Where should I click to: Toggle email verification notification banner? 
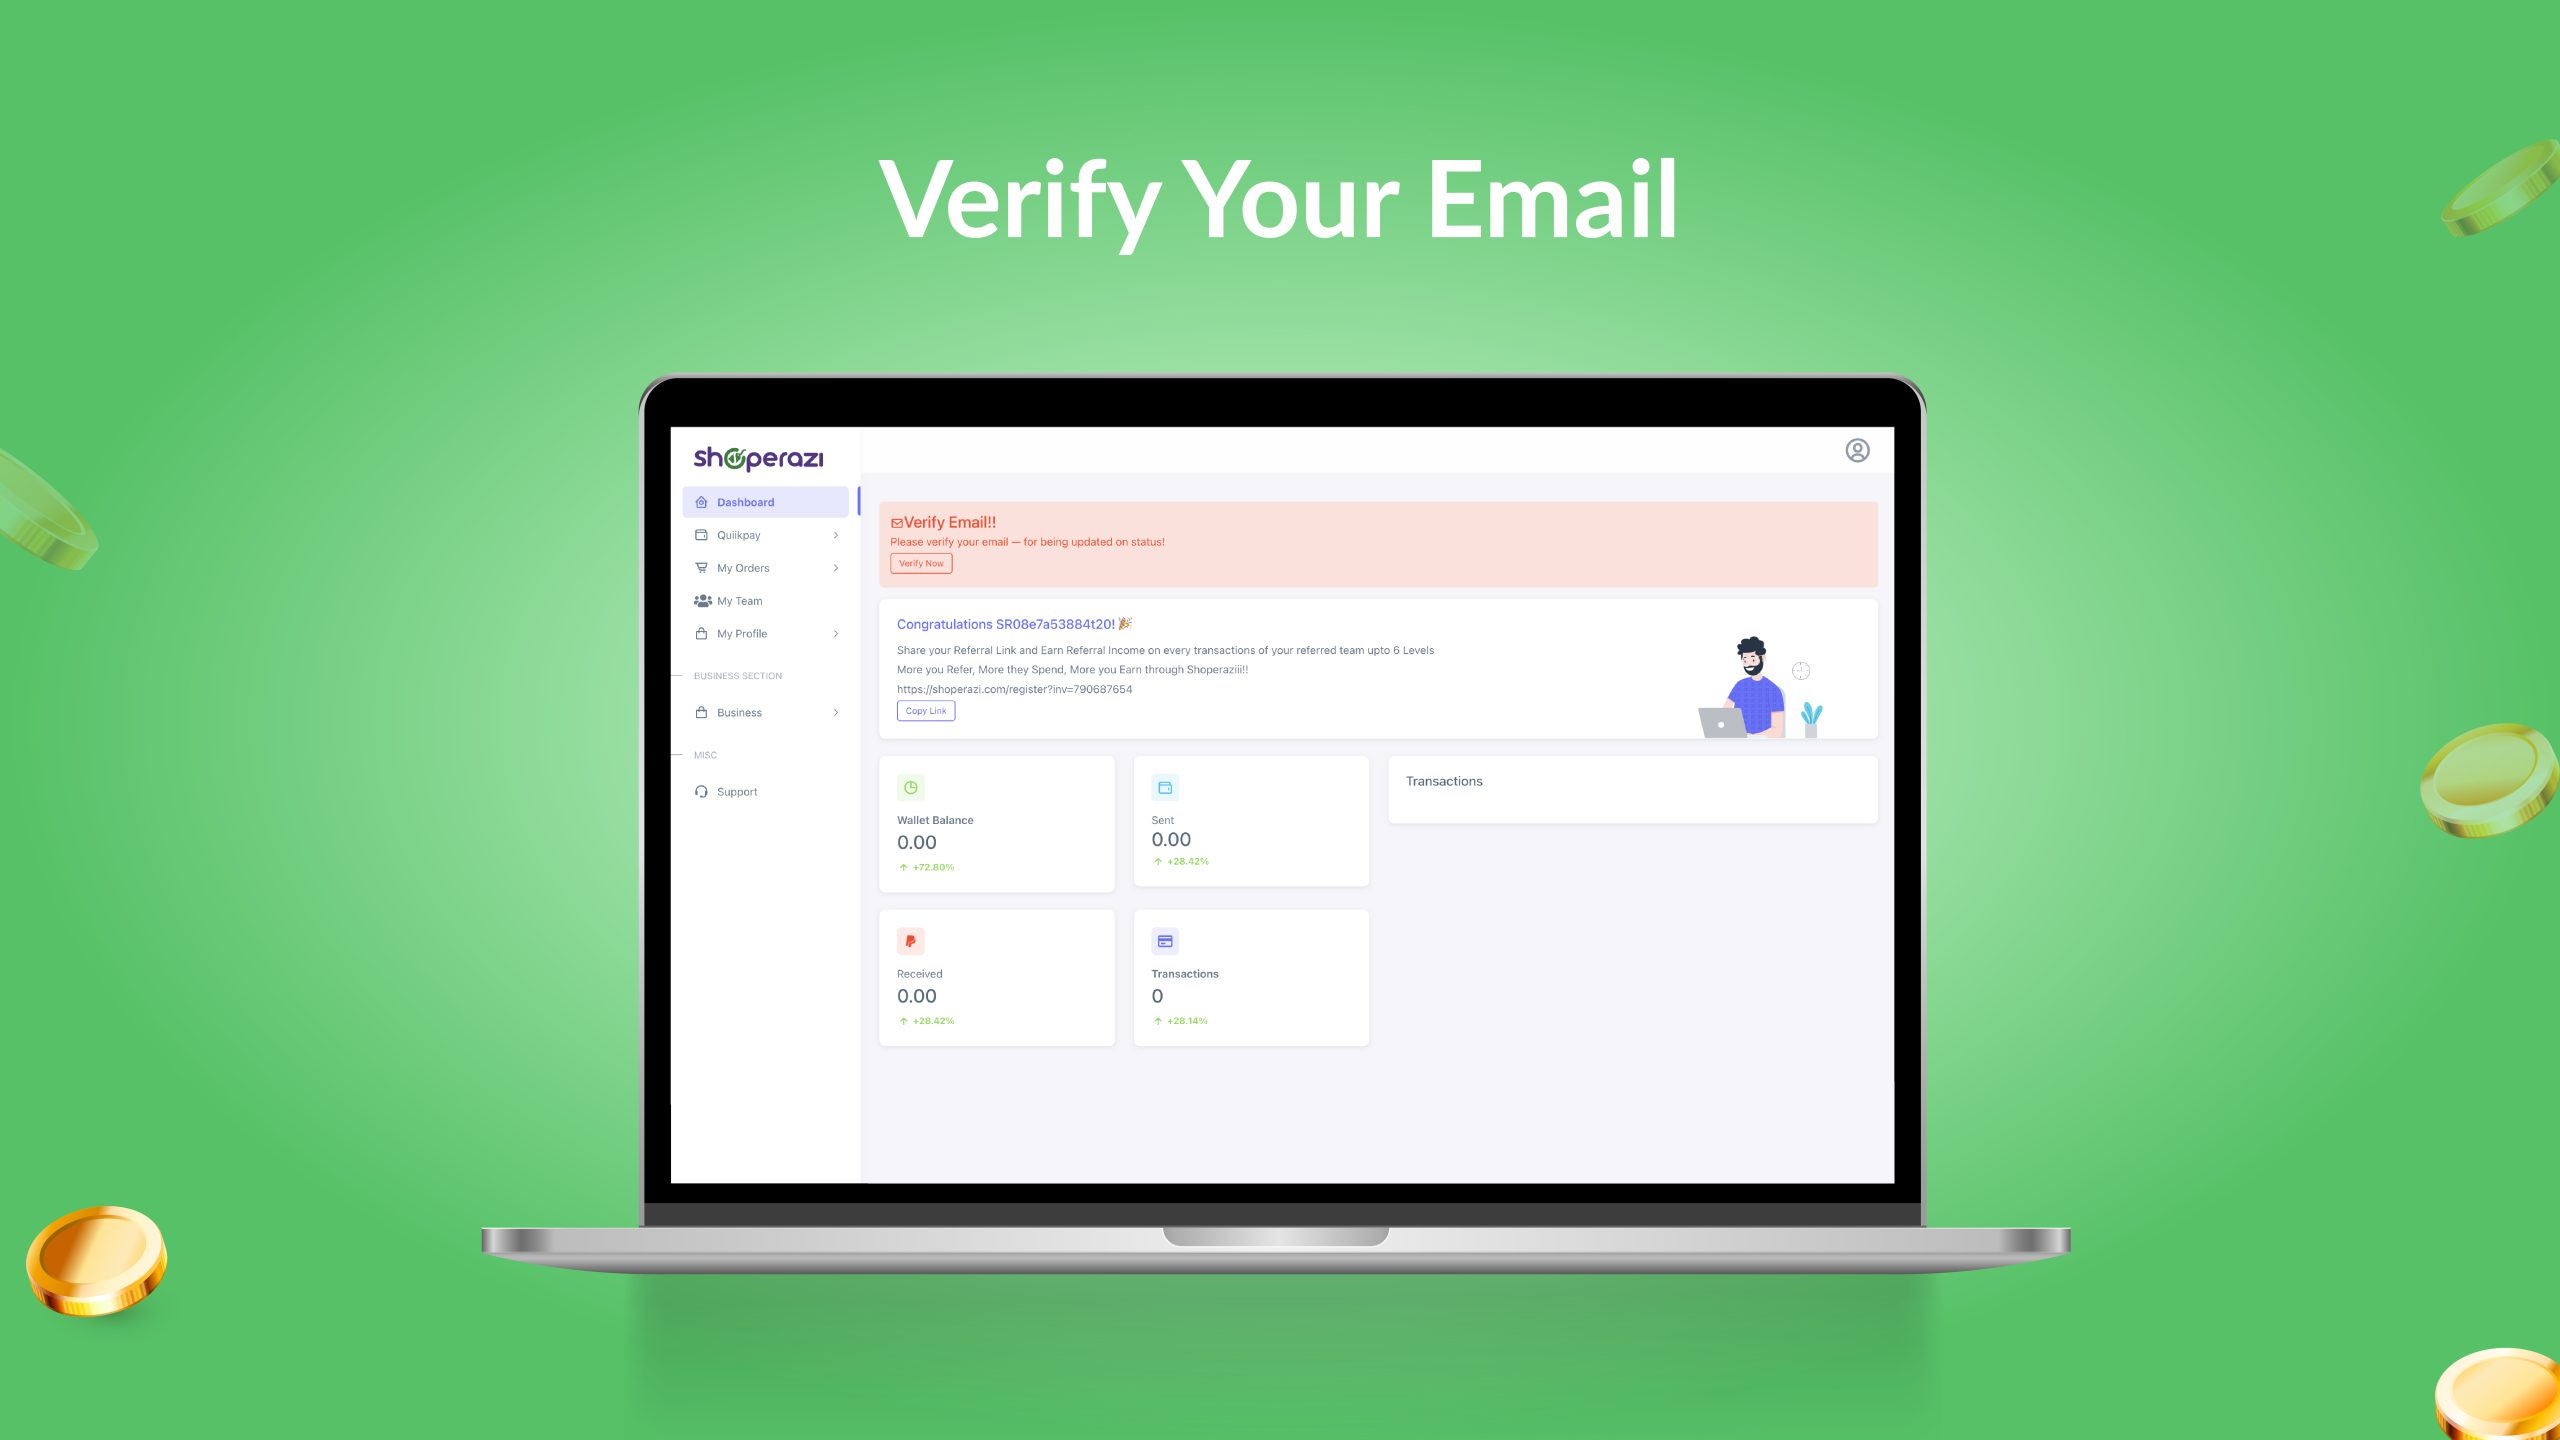[1377, 540]
